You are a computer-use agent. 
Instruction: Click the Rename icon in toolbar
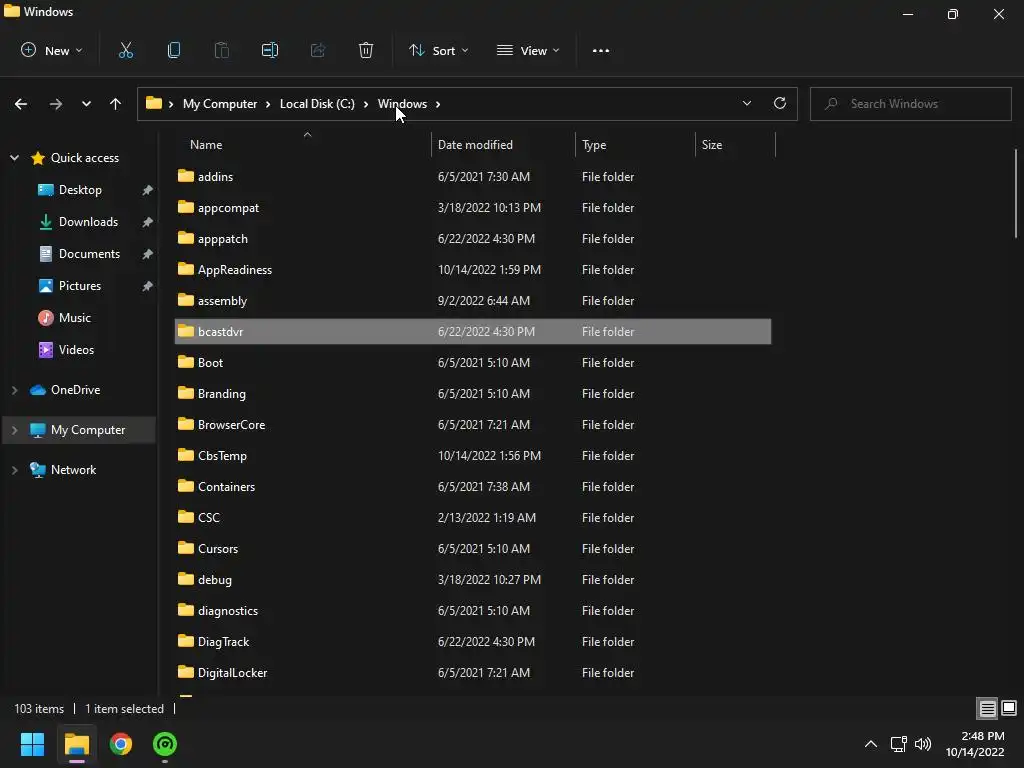tap(270, 50)
